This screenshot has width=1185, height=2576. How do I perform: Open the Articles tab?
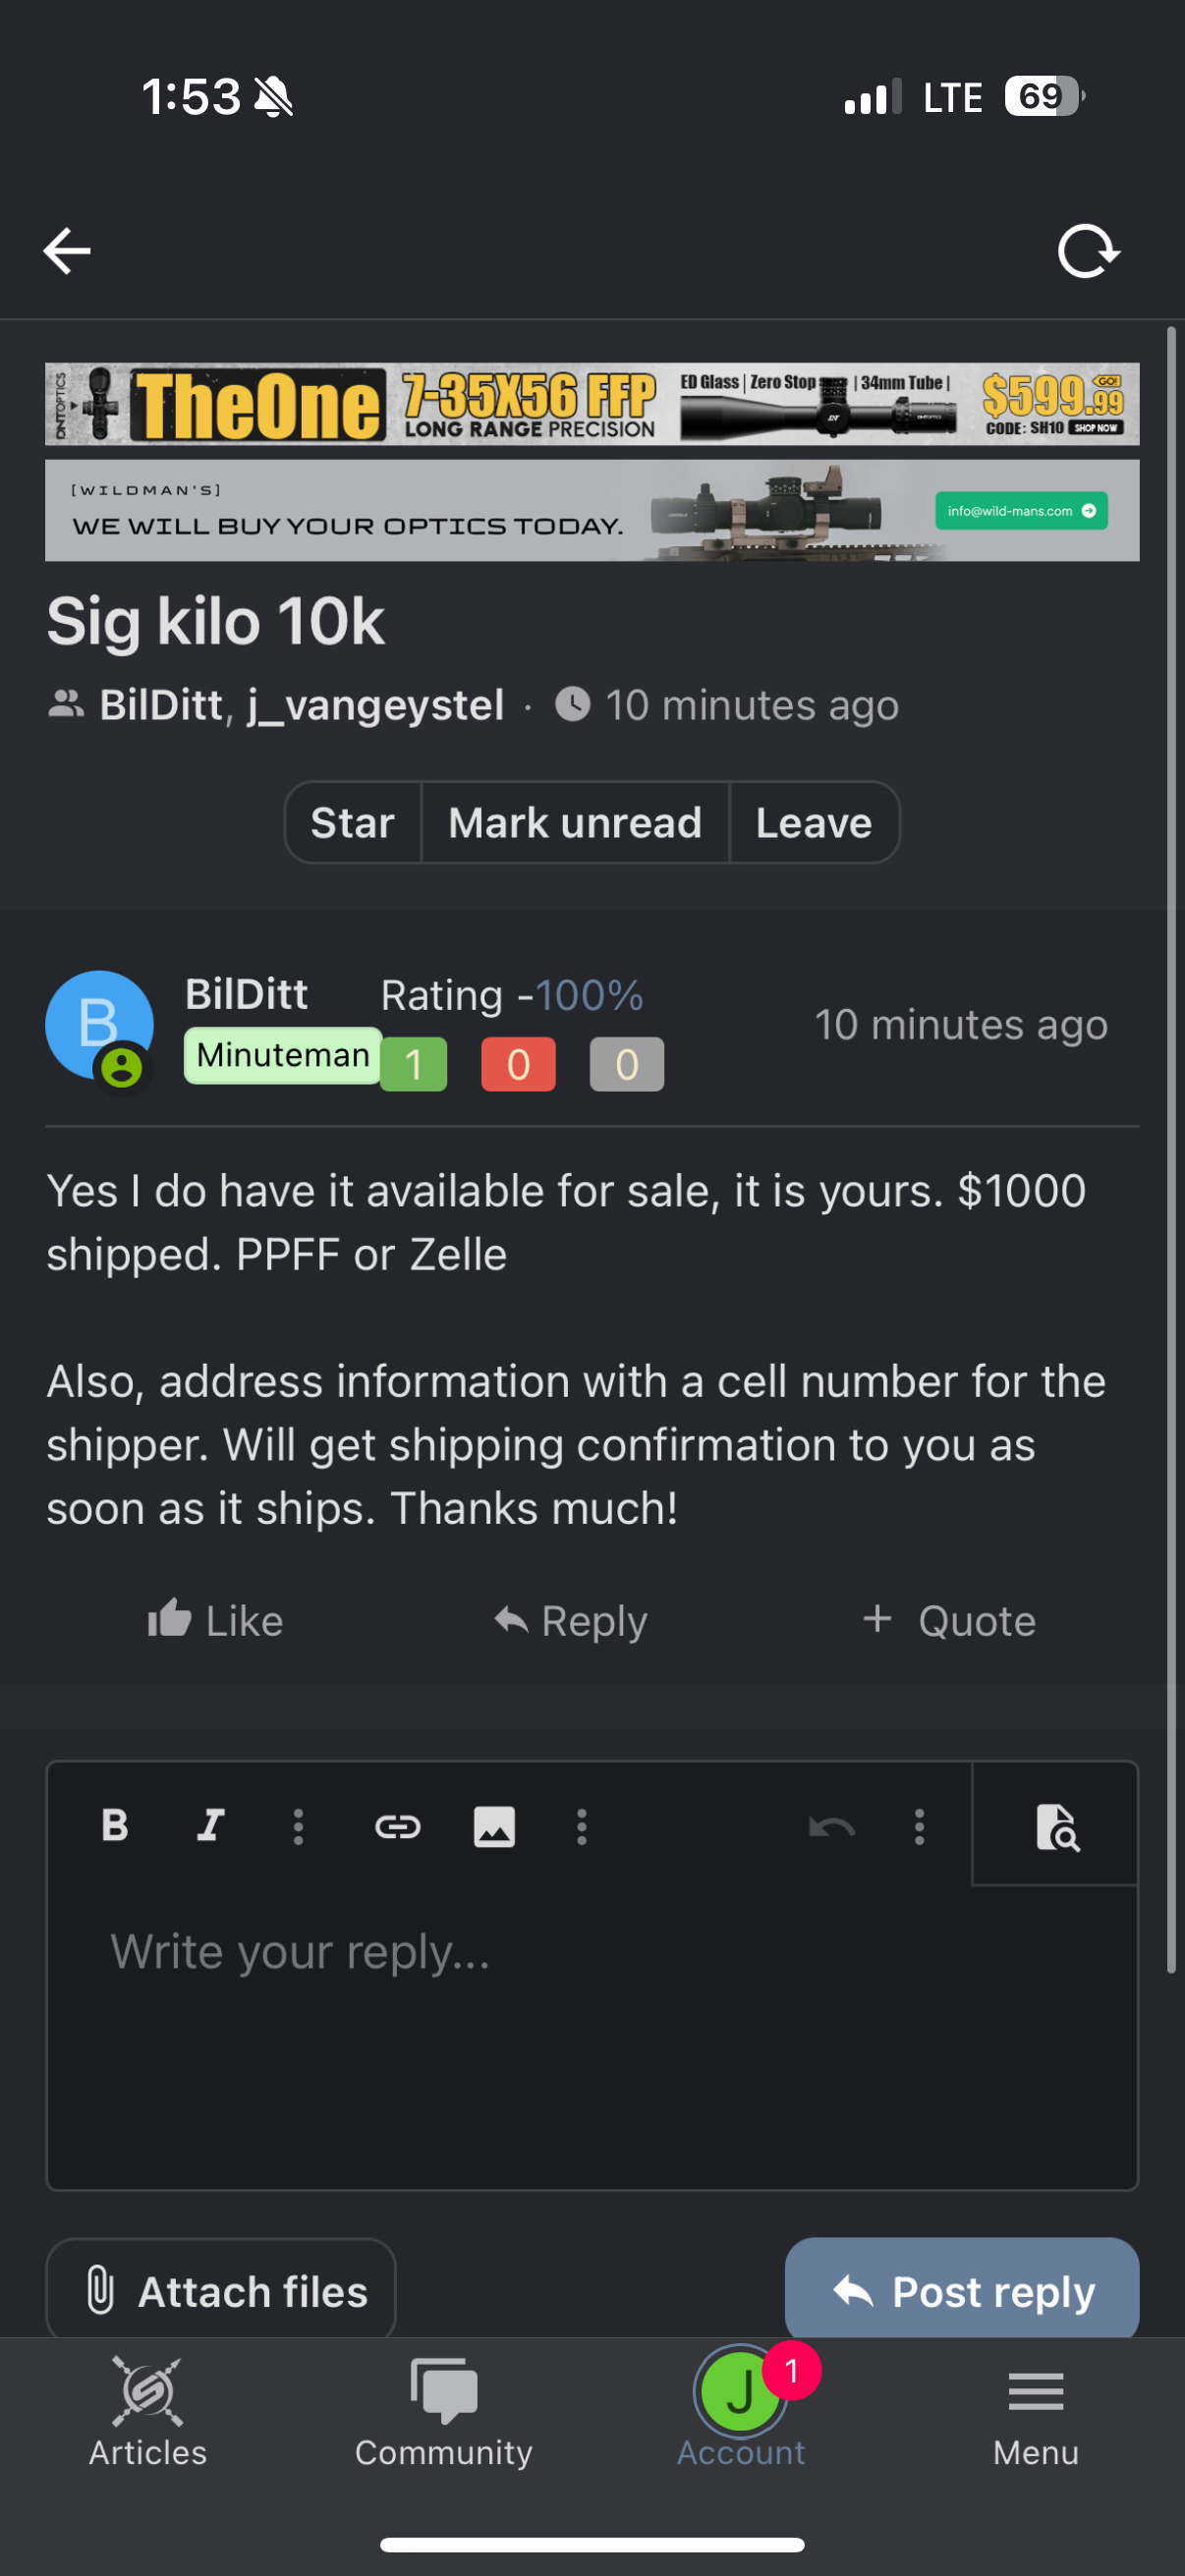(148, 2410)
